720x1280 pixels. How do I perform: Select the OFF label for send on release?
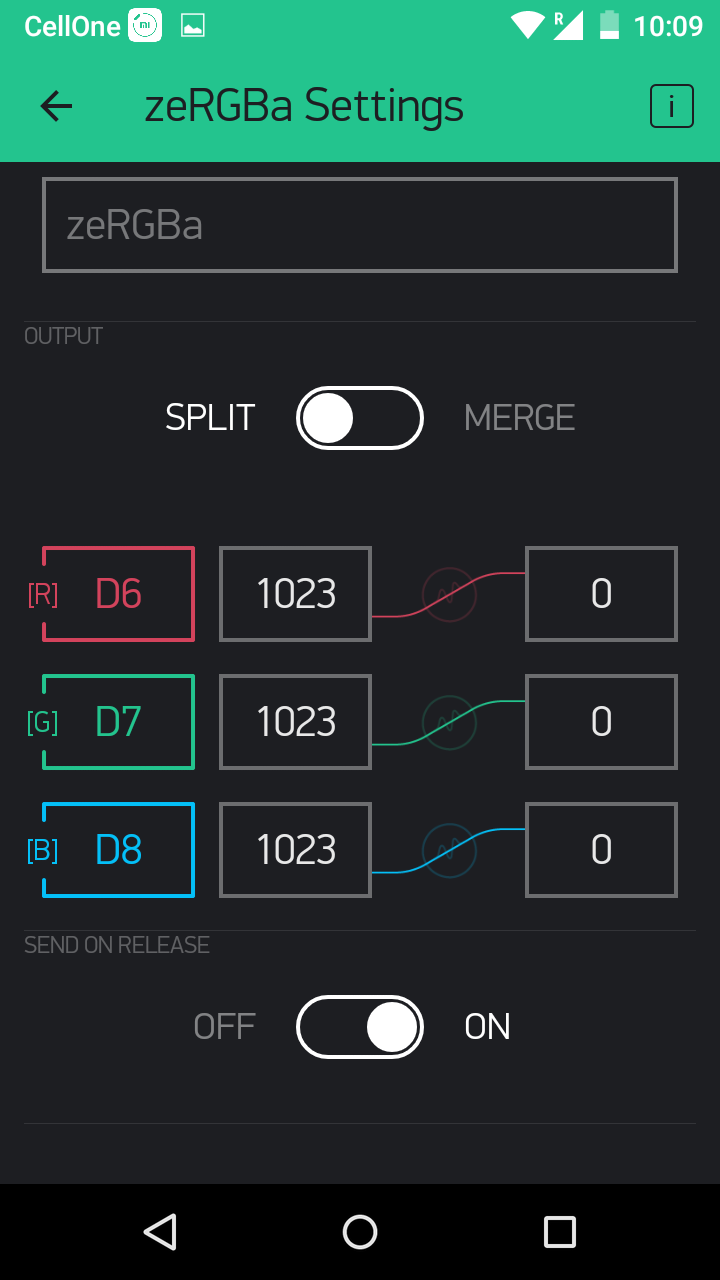pyautogui.click(x=225, y=1027)
